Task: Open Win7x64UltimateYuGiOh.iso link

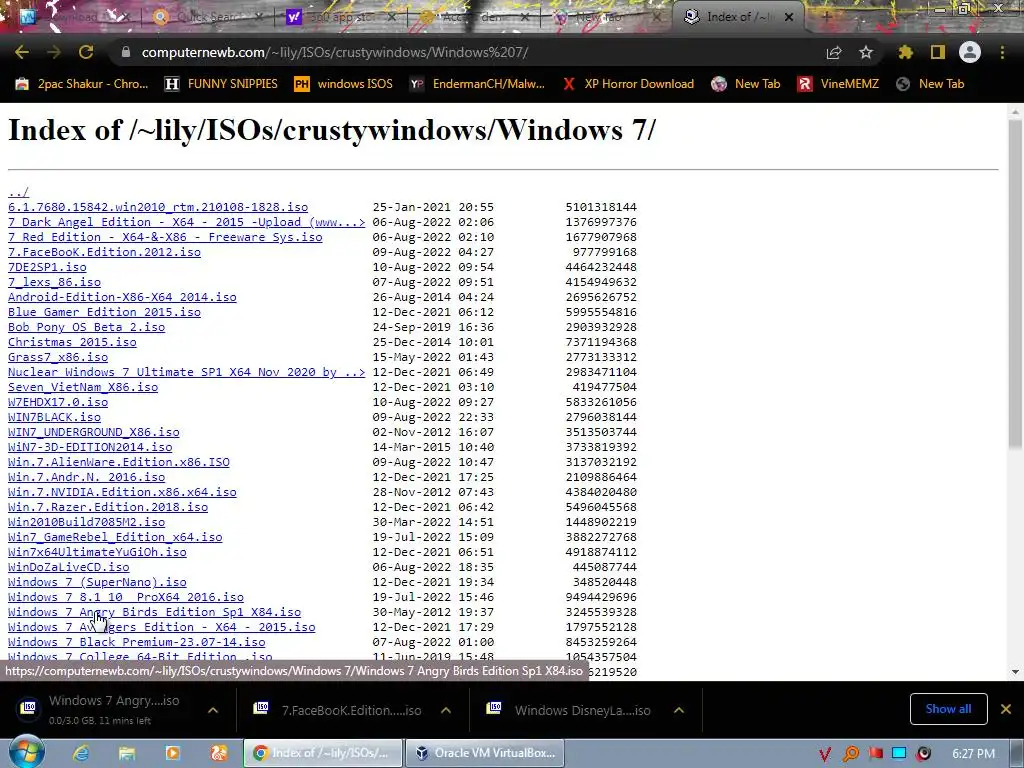Action: pyautogui.click(x=97, y=552)
